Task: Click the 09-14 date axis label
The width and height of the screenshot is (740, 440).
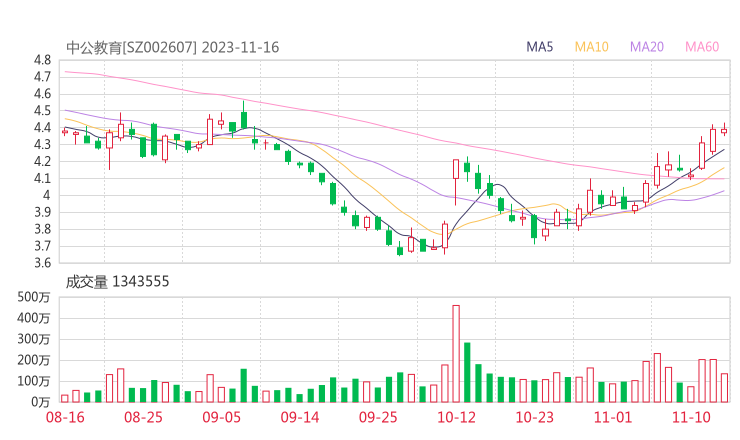Action: tap(300, 417)
